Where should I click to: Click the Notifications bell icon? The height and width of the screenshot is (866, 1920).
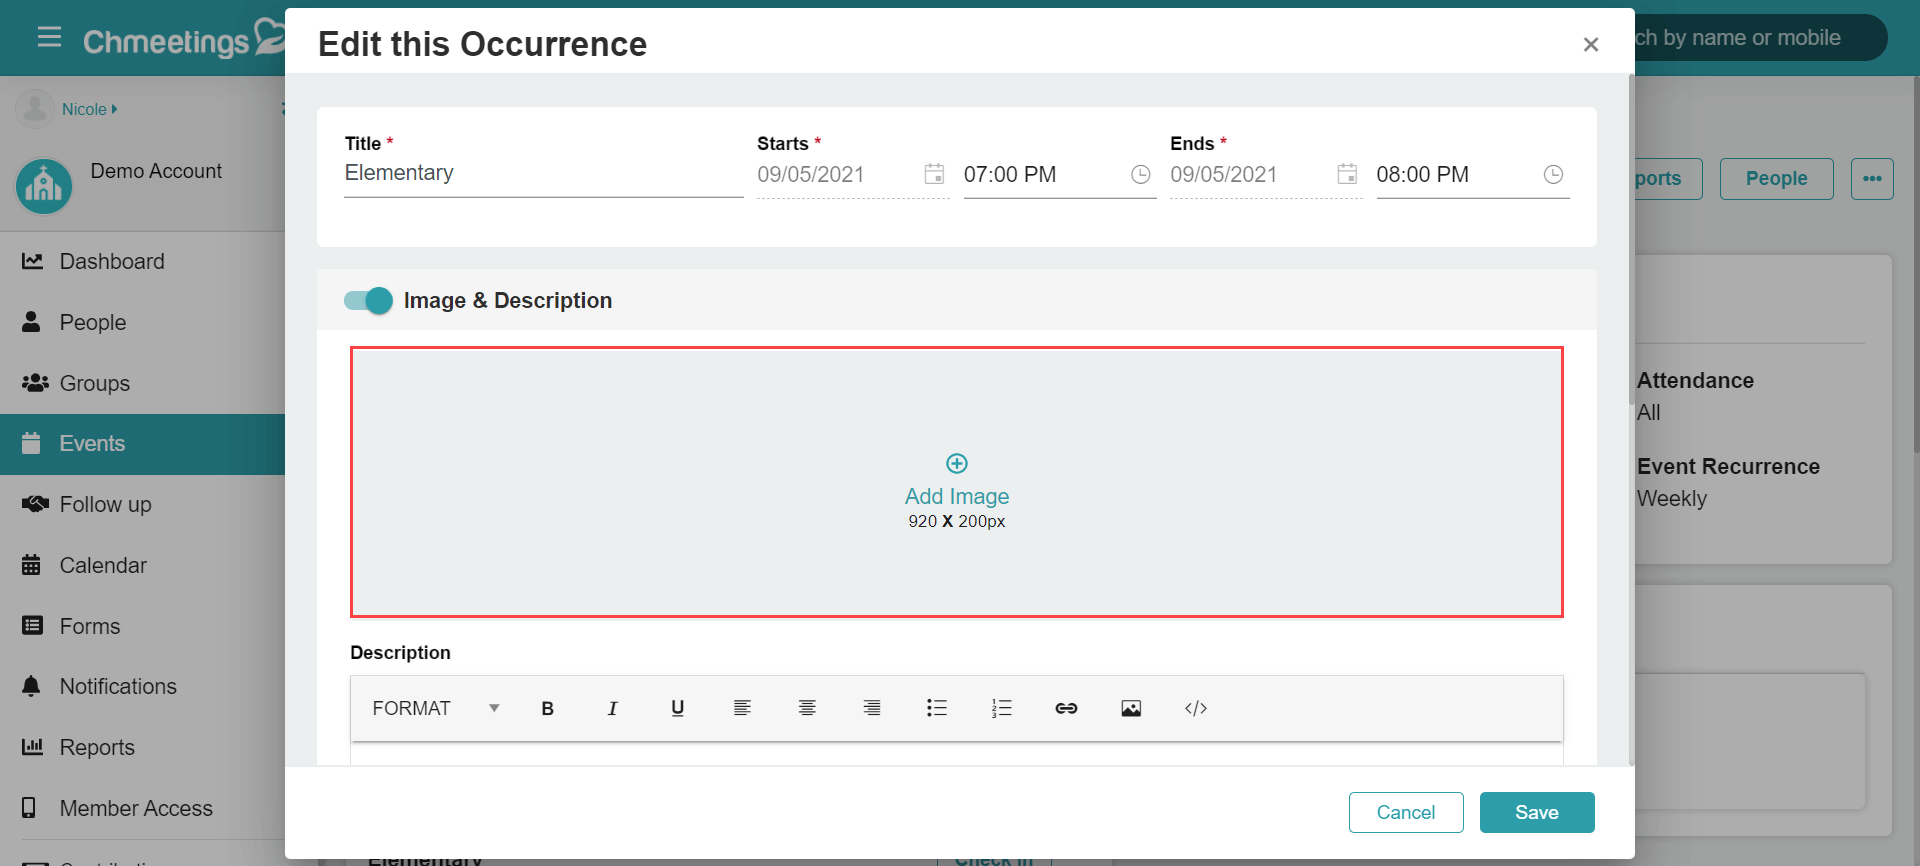32,686
